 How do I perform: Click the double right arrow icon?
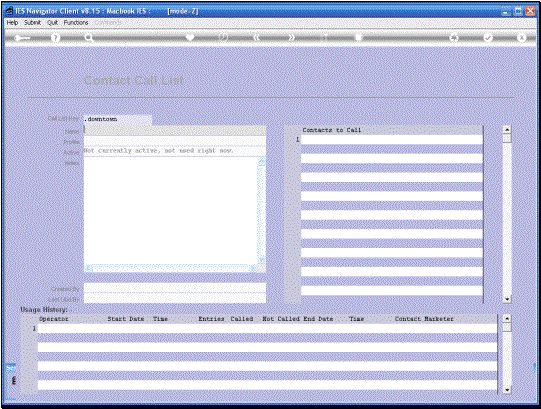(x=292, y=37)
